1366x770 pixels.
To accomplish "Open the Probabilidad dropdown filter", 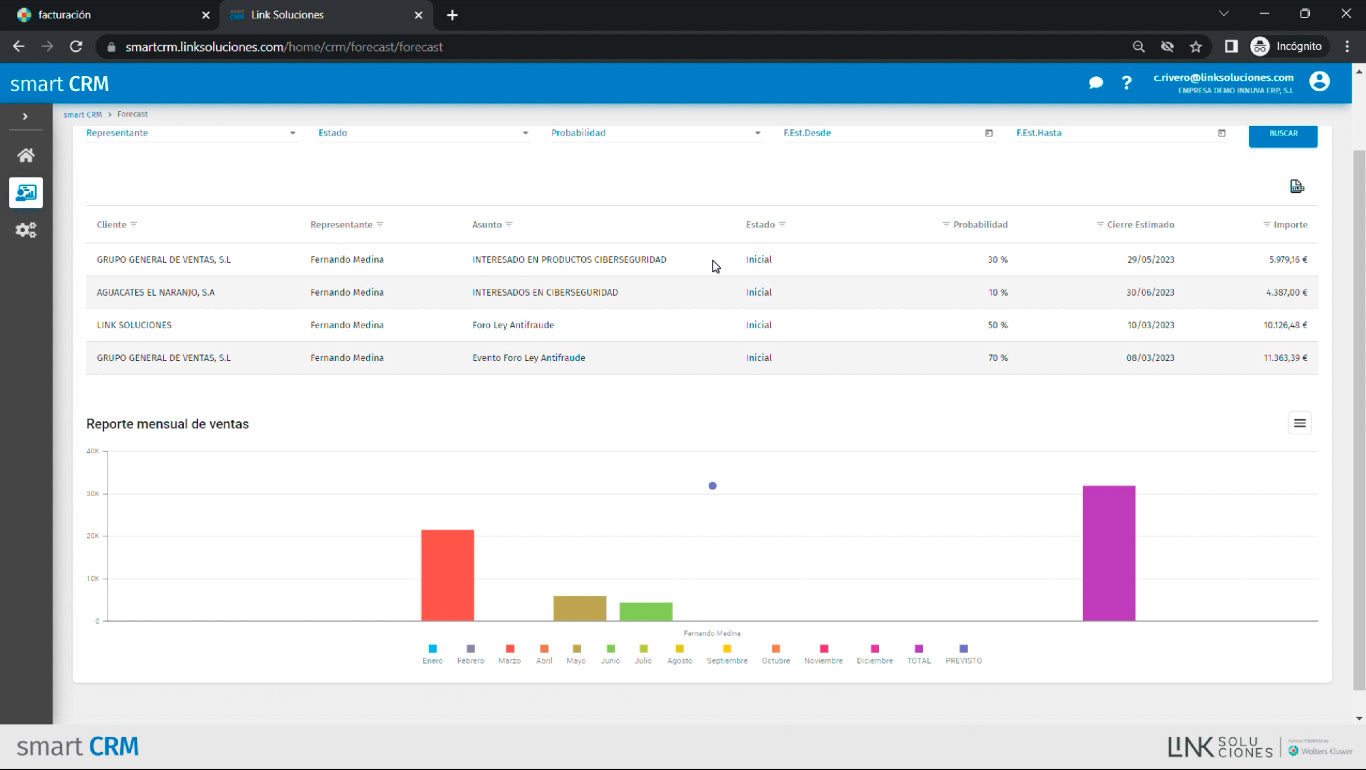I will [655, 132].
